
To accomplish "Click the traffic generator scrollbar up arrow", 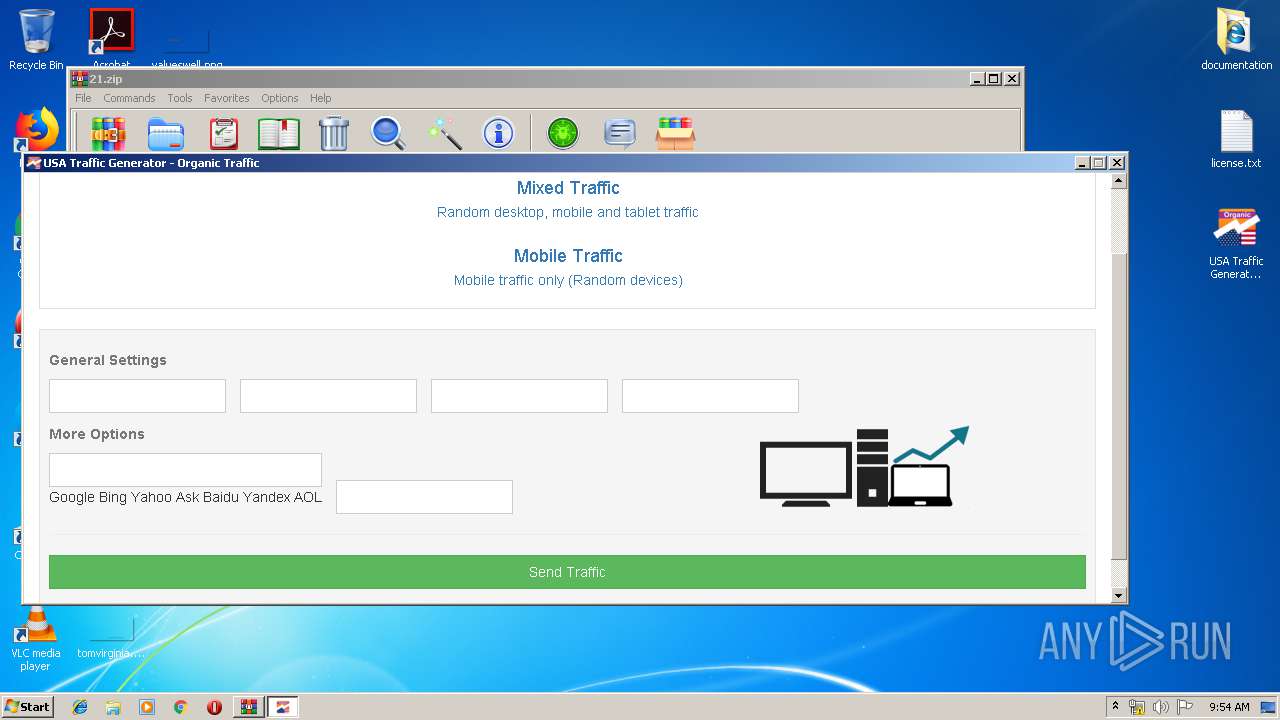I will point(1119,181).
